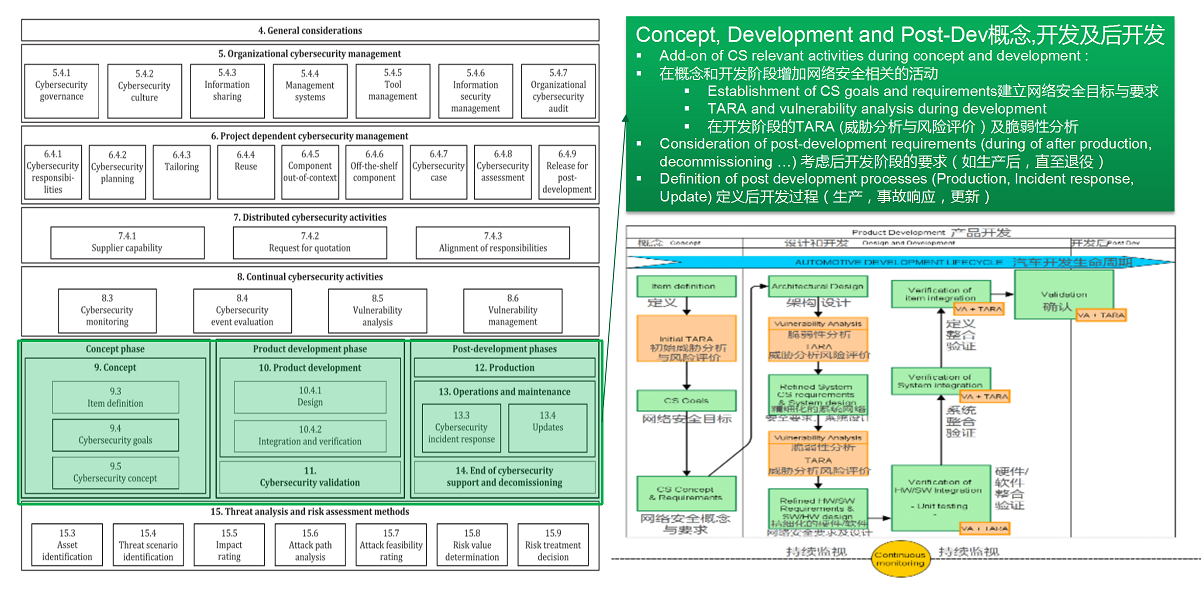Click the 12. Production header box
The width and height of the screenshot is (1201, 592).
pyautogui.click(x=505, y=368)
